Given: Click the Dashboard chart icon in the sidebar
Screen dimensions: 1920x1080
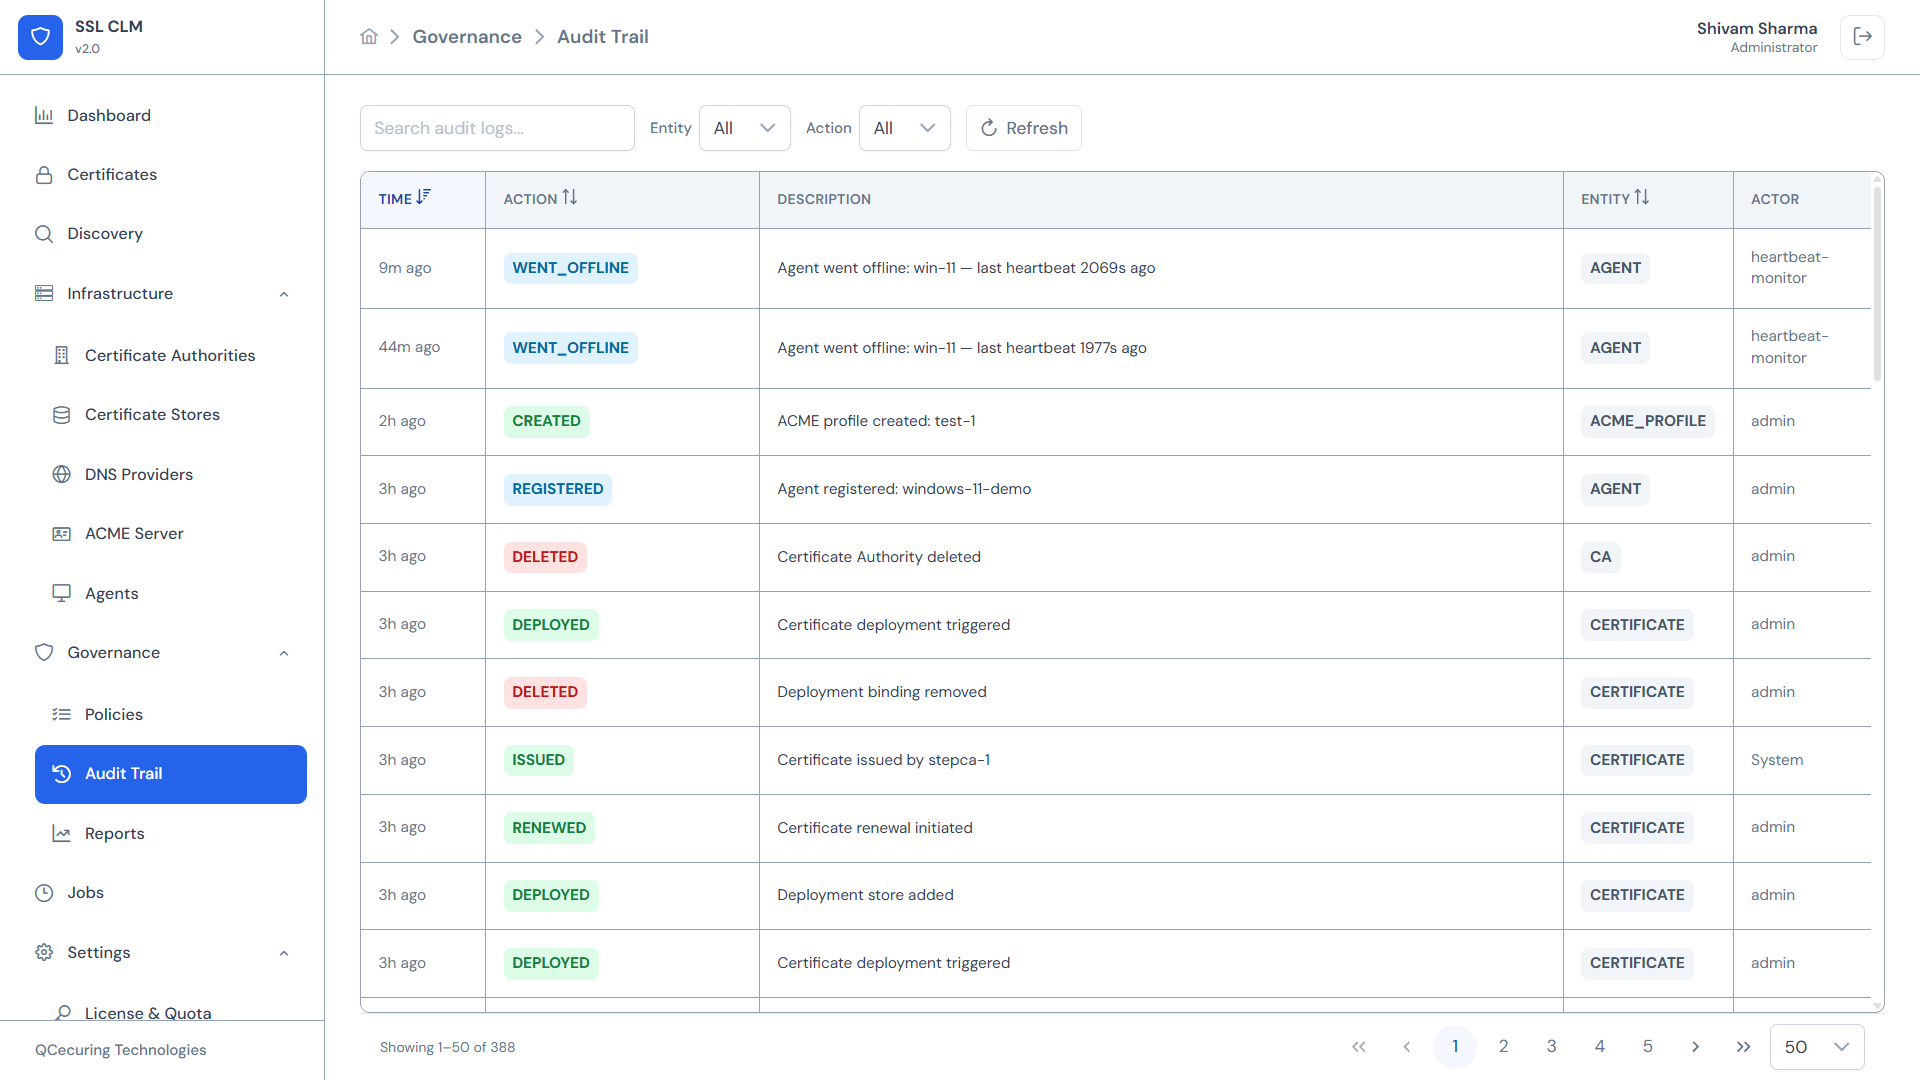Looking at the screenshot, I should point(44,116).
